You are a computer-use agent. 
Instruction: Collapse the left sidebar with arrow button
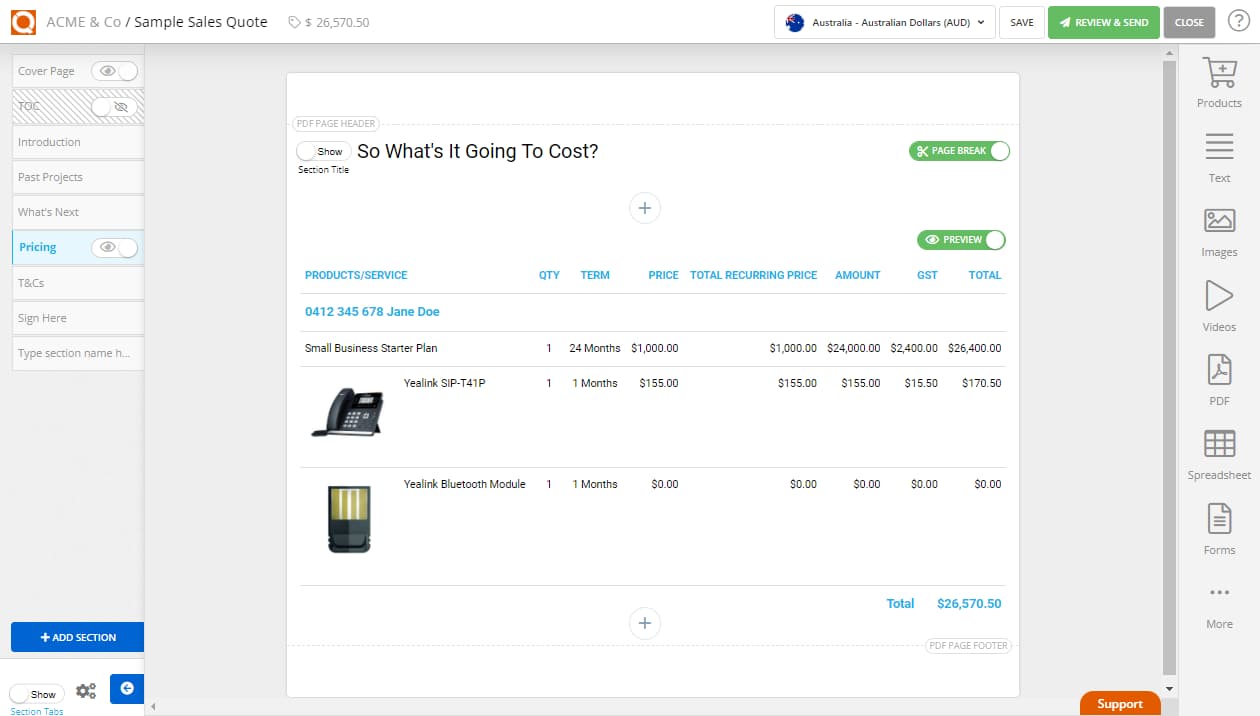pyautogui.click(x=127, y=688)
